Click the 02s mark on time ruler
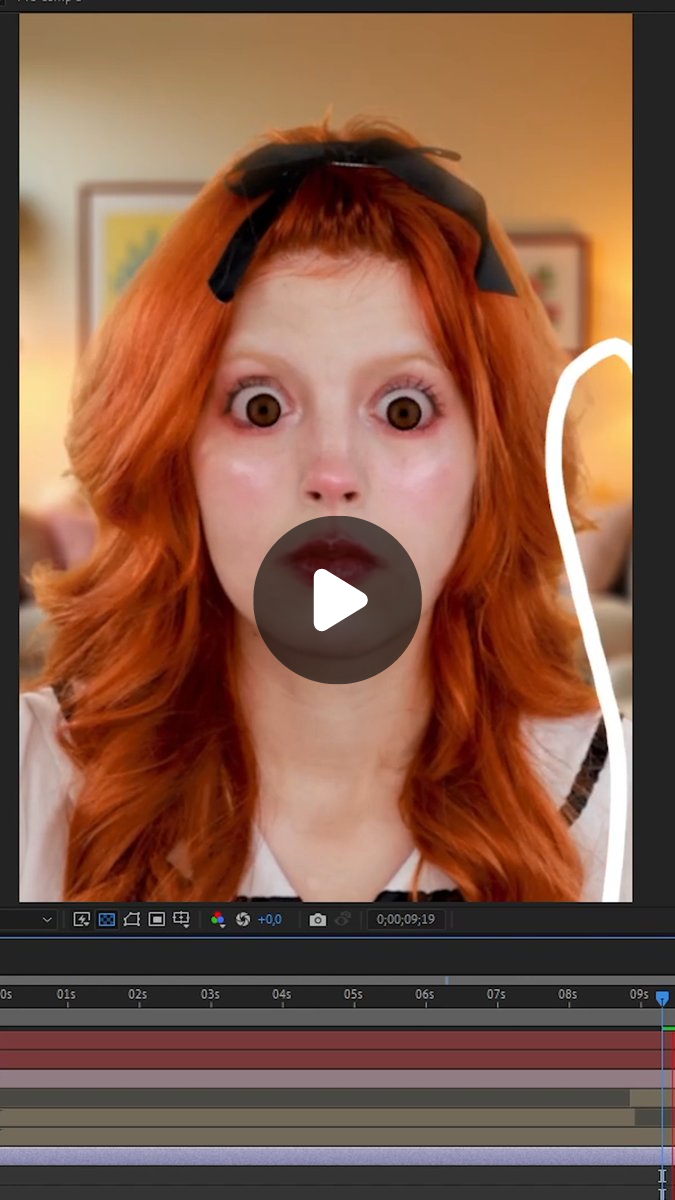Image resolution: width=675 pixels, height=1200 pixels. 138,995
